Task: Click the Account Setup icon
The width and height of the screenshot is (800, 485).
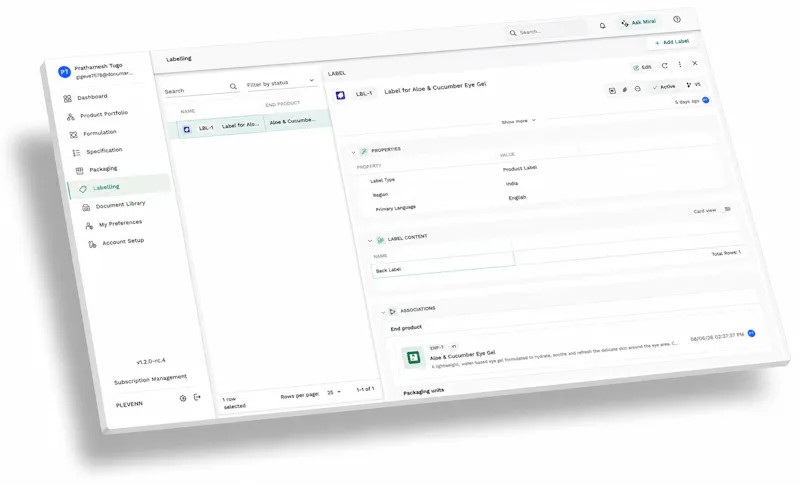Action: click(92, 244)
